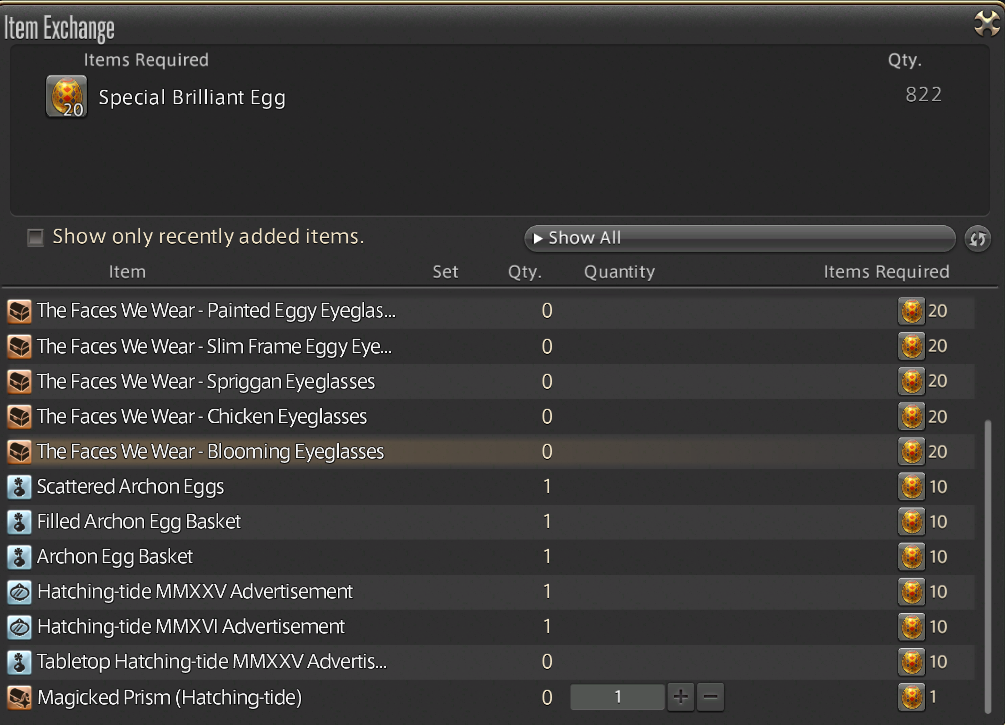The image size is (1005, 725).
Task: Click the Items Required column header in list
Action: [886, 272]
